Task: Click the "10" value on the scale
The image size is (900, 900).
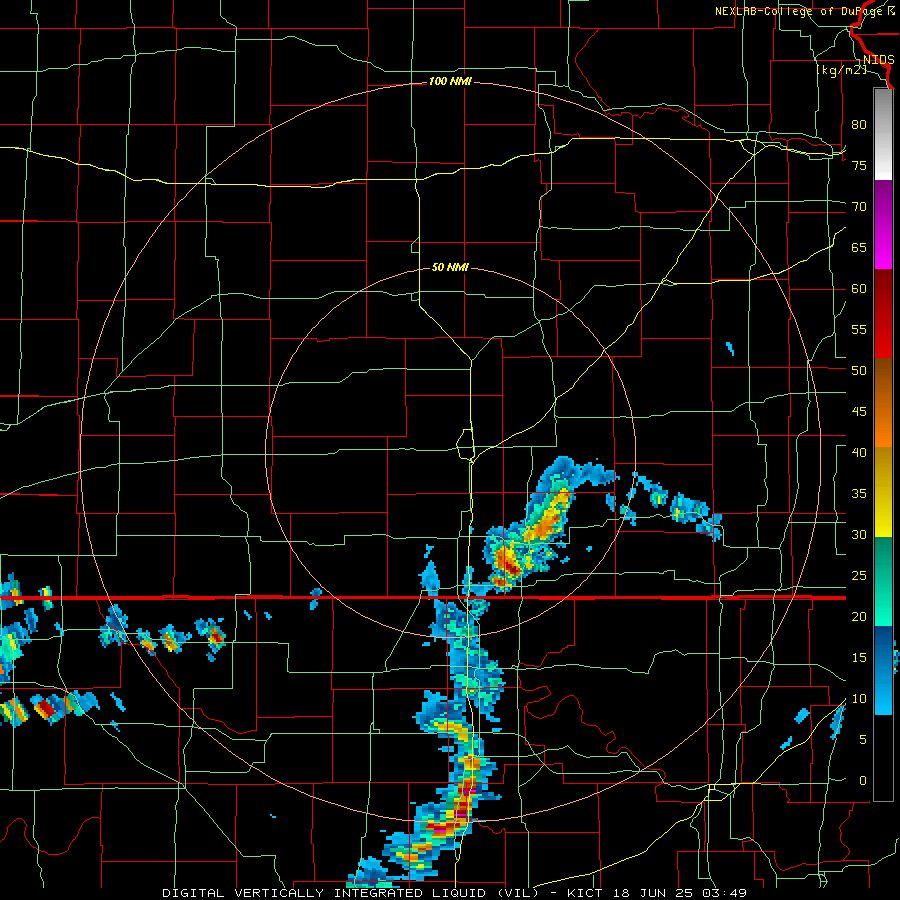Action: [x=859, y=699]
